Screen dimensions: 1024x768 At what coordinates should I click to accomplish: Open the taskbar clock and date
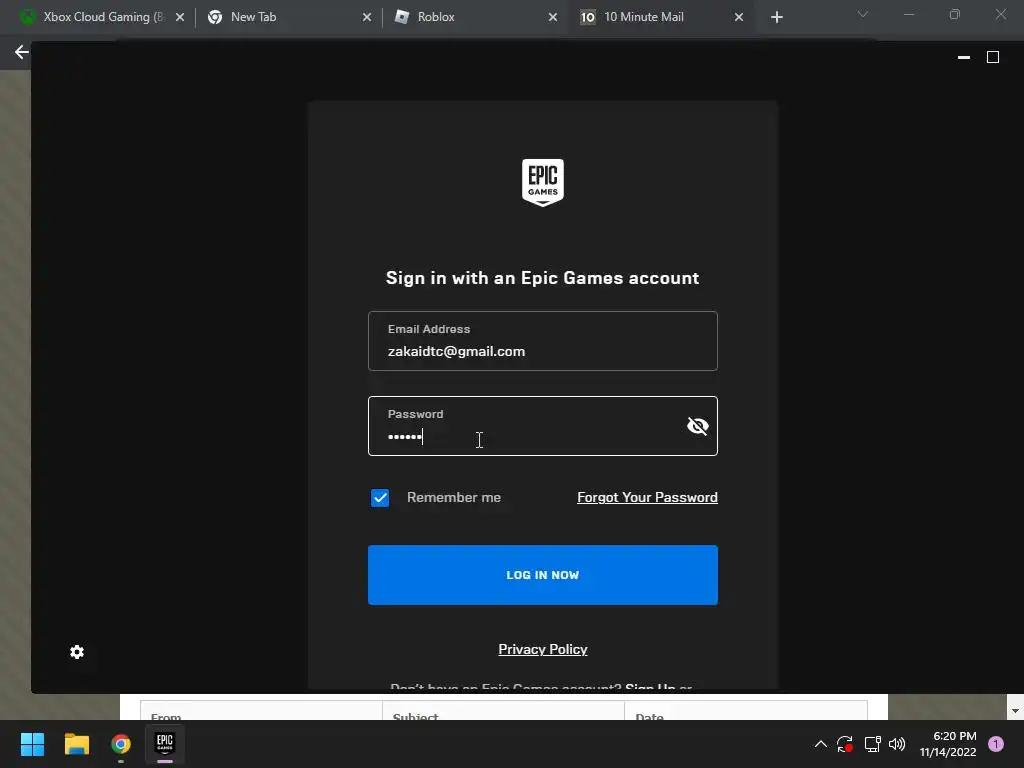948,744
